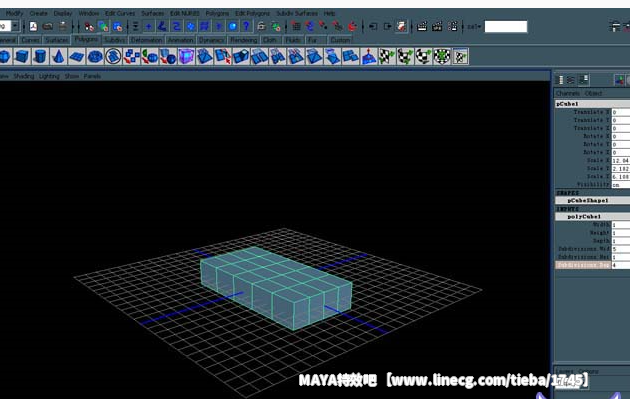Viewport: 630px width, 399px height.
Task: Open the Modify menu
Action: [x=14, y=13]
